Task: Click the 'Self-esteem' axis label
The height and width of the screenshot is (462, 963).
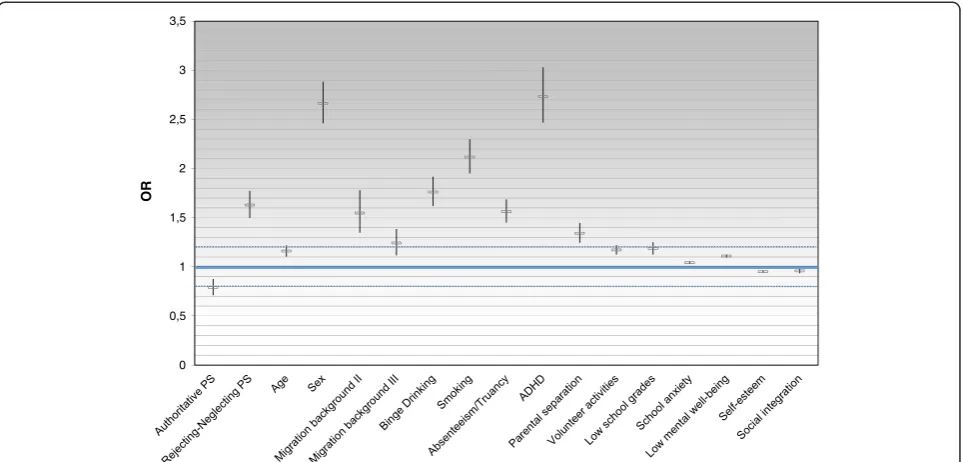Action: tap(744, 398)
